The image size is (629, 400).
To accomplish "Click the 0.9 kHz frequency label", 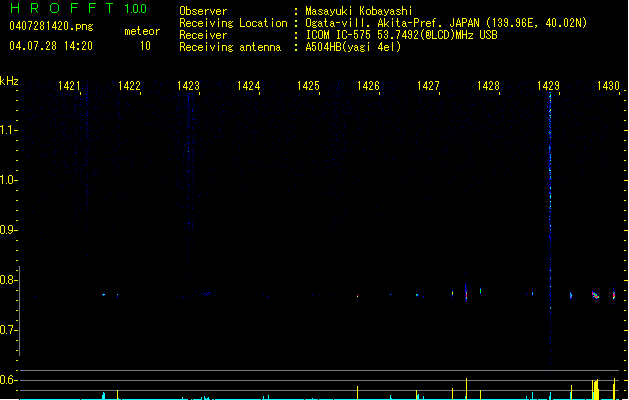I will [8, 230].
